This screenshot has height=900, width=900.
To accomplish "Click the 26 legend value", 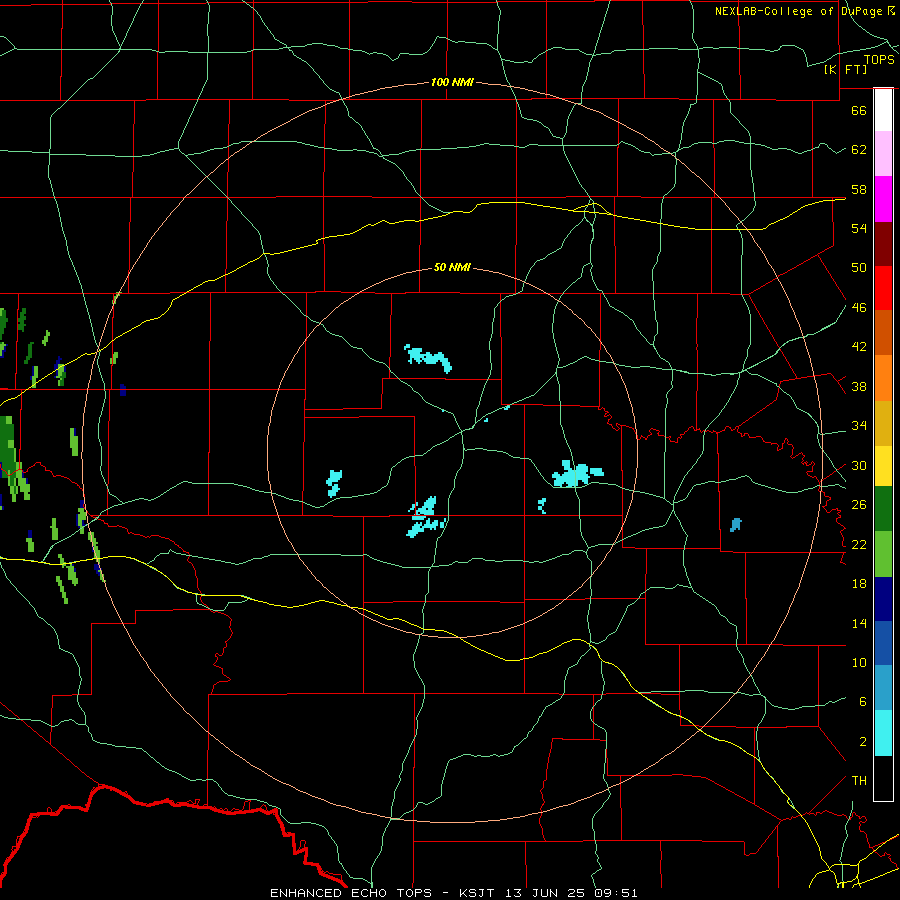I will pyautogui.click(x=859, y=505).
